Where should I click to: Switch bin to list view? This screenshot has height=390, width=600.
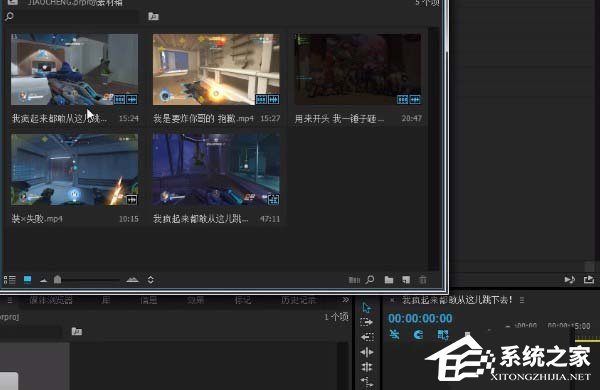[10, 280]
